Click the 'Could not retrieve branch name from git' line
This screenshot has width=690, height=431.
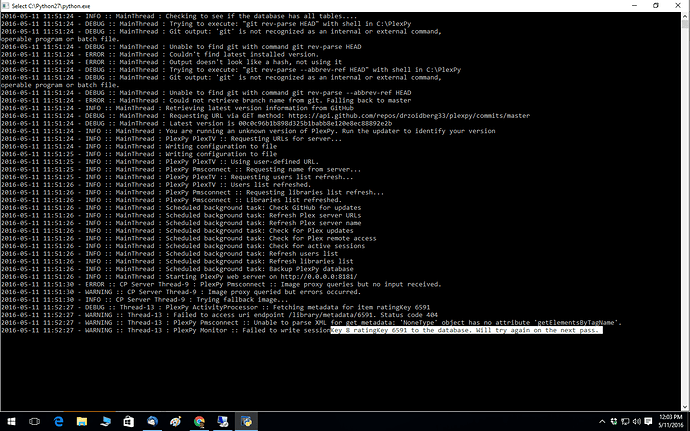coord(206,100)
